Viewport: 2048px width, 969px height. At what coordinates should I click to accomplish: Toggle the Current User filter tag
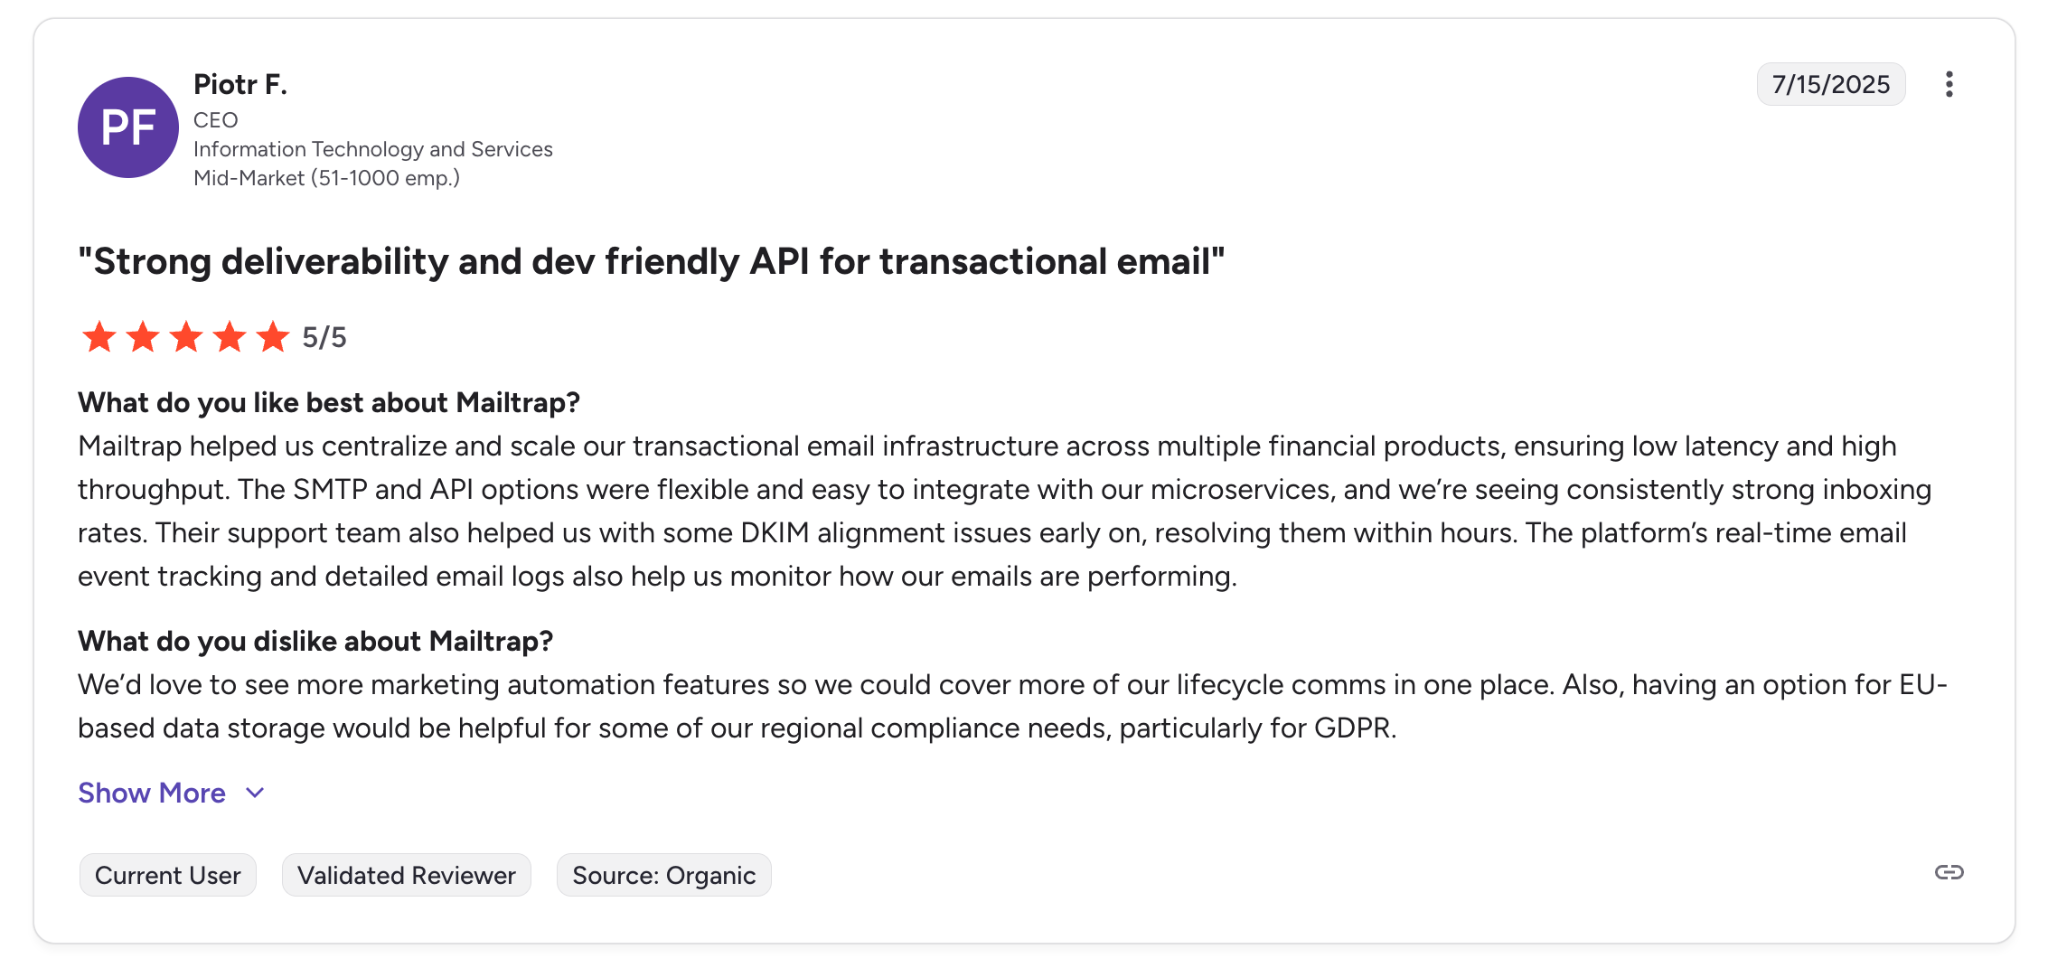[167, 874]
